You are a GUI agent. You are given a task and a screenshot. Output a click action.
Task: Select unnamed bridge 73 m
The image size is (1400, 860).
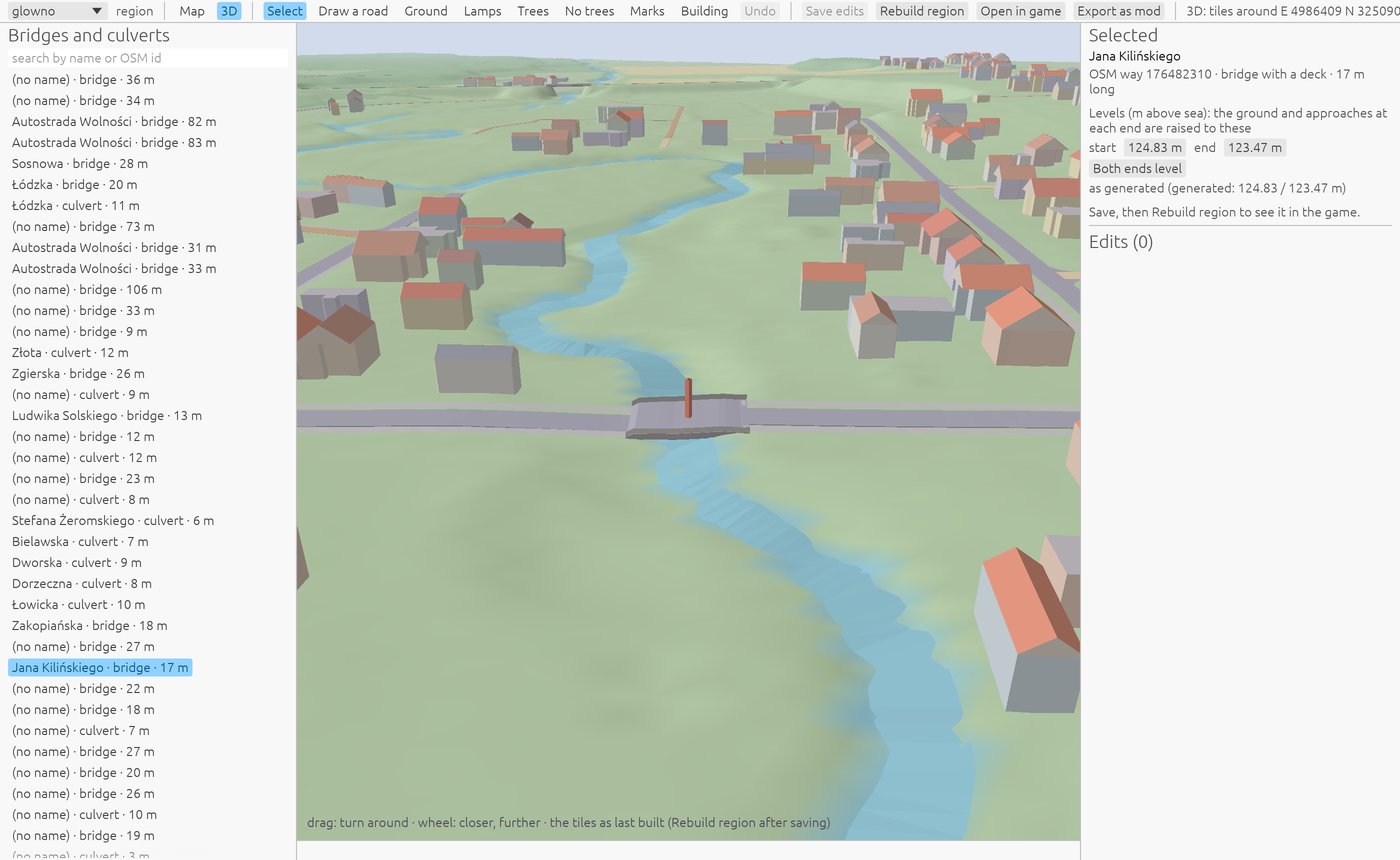(x=83, y=227)
